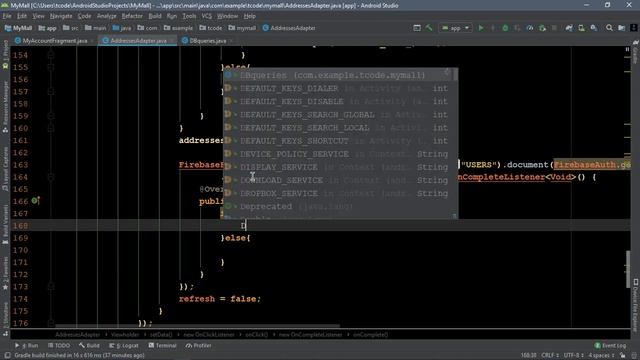Open the Event Log button
The width and height of the screenshot is (640, 360).
[610, 346]
